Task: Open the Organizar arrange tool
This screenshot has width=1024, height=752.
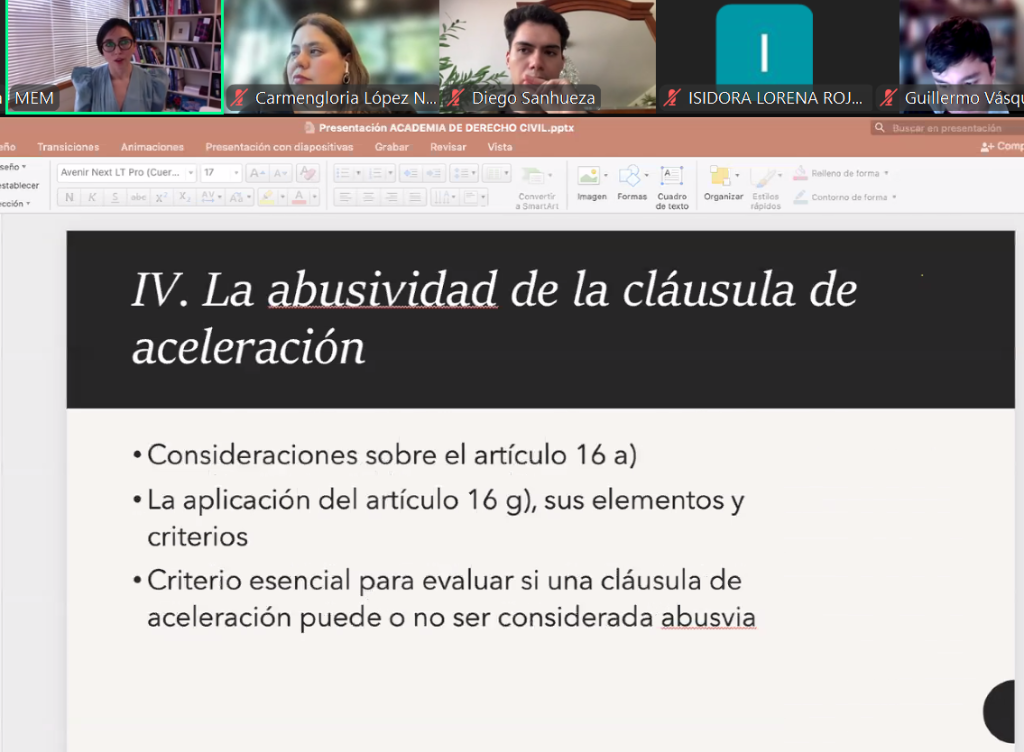Action: click(x=722, y=182)
